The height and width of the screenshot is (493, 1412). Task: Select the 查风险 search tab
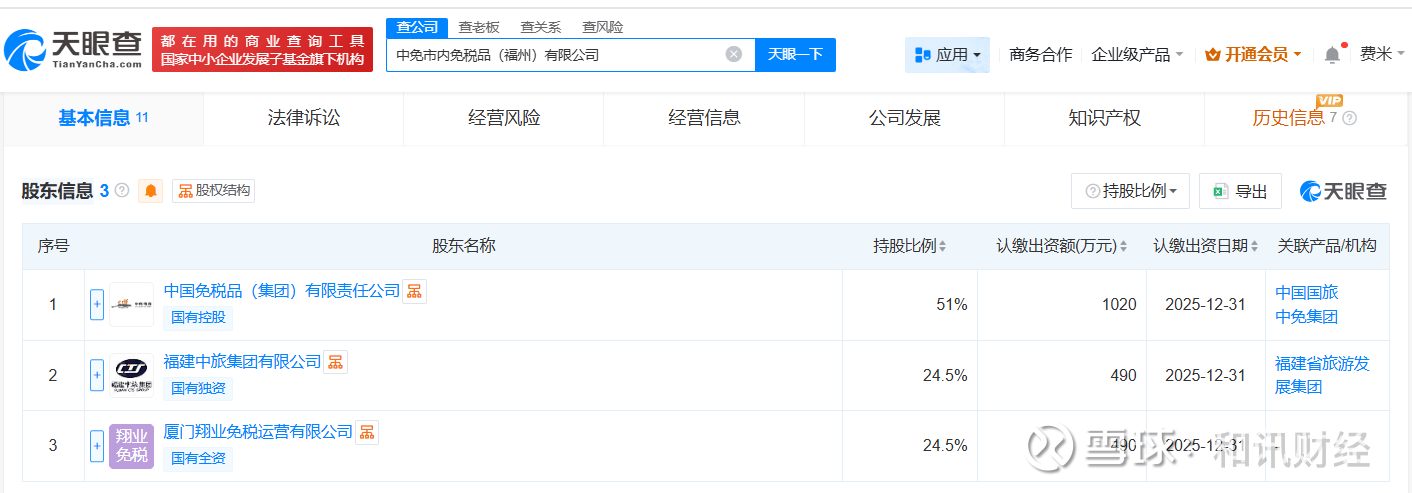602,27
